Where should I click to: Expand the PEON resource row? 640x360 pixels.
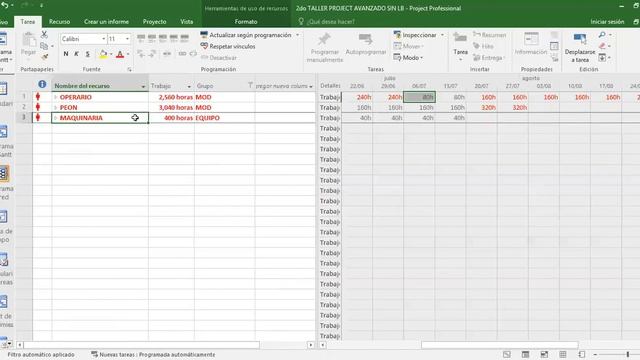pos(56,107)
